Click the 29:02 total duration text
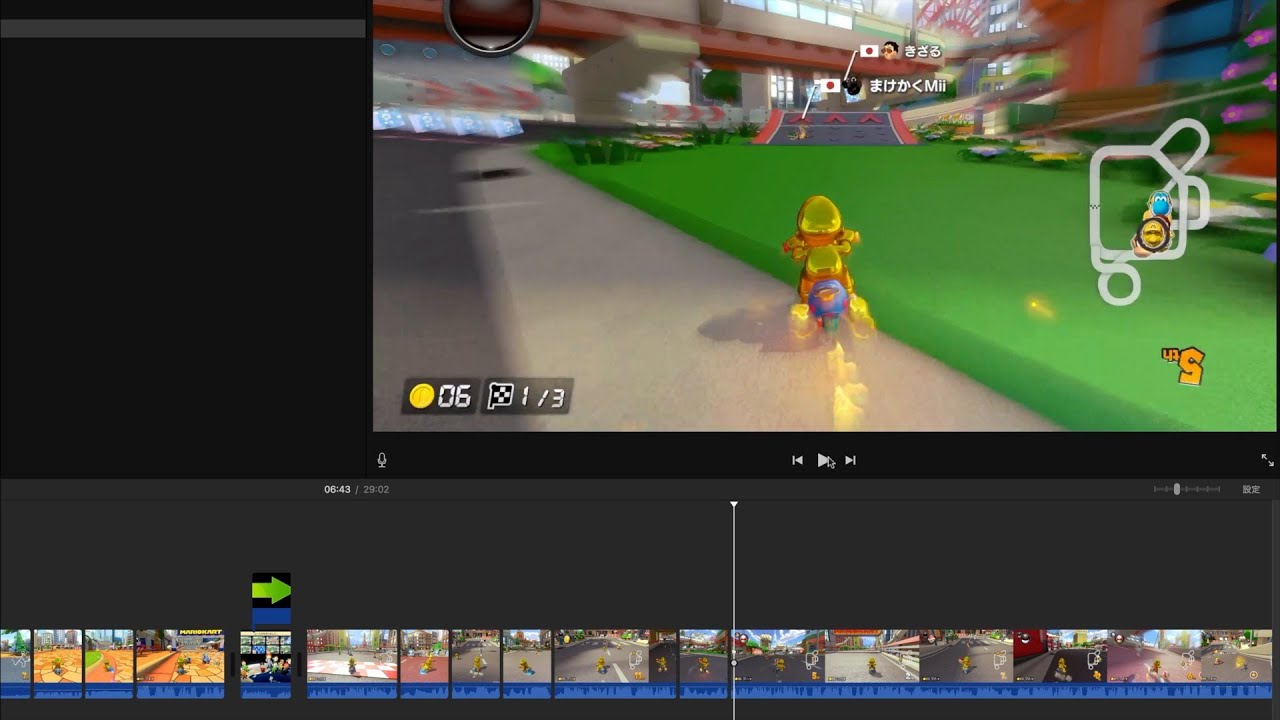This screenshot has width=1280, height=720. click(x=376, y=490)
